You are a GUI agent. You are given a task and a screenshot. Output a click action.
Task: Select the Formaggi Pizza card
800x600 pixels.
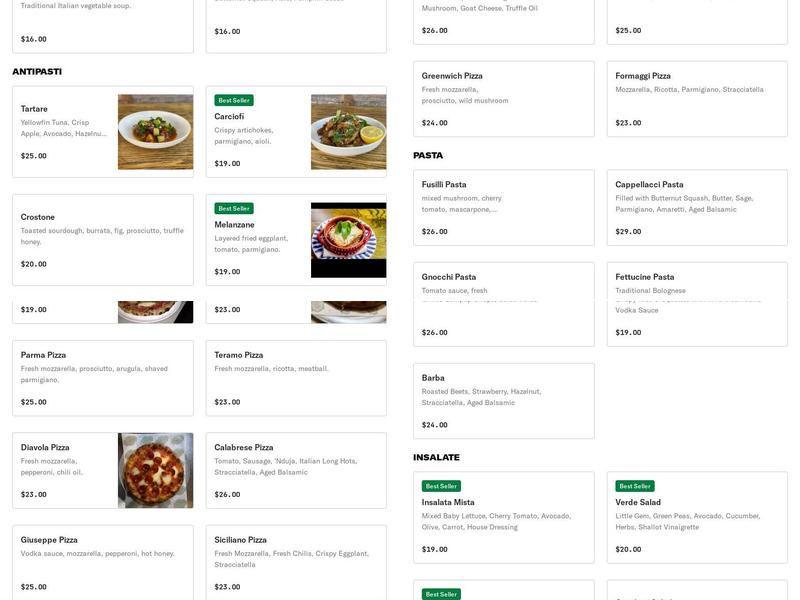pyautogui.click(x=697, y=99)
